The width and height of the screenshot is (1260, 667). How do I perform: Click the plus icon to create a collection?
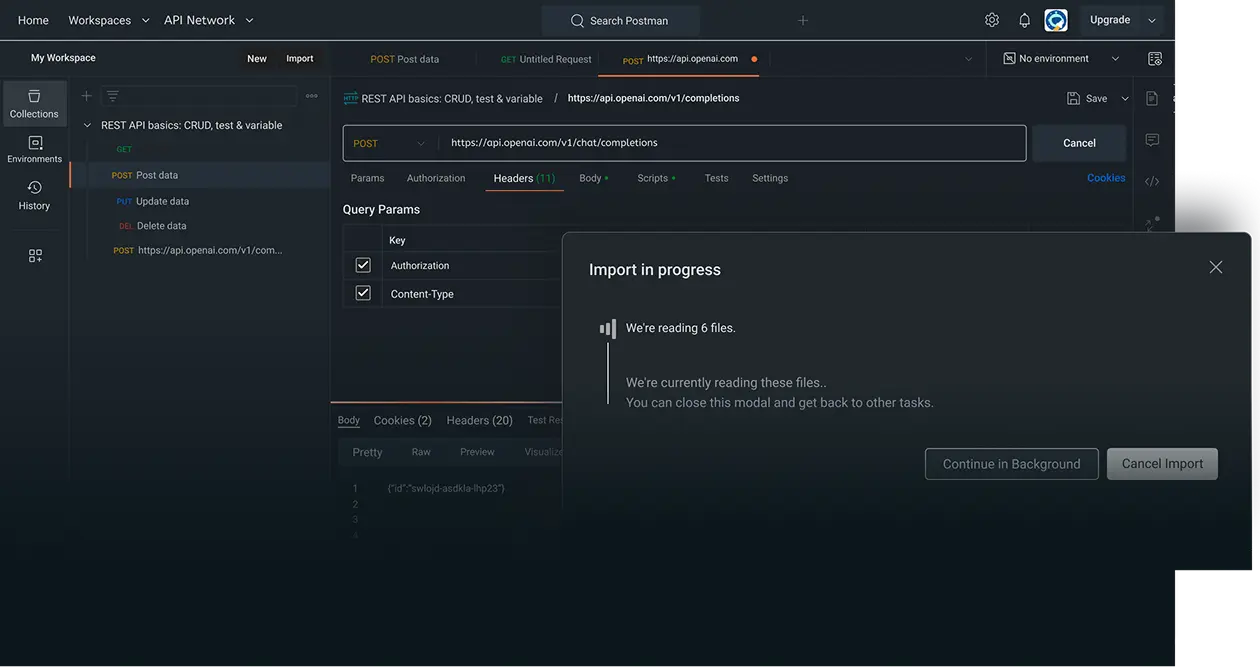[x=86, y=96]
